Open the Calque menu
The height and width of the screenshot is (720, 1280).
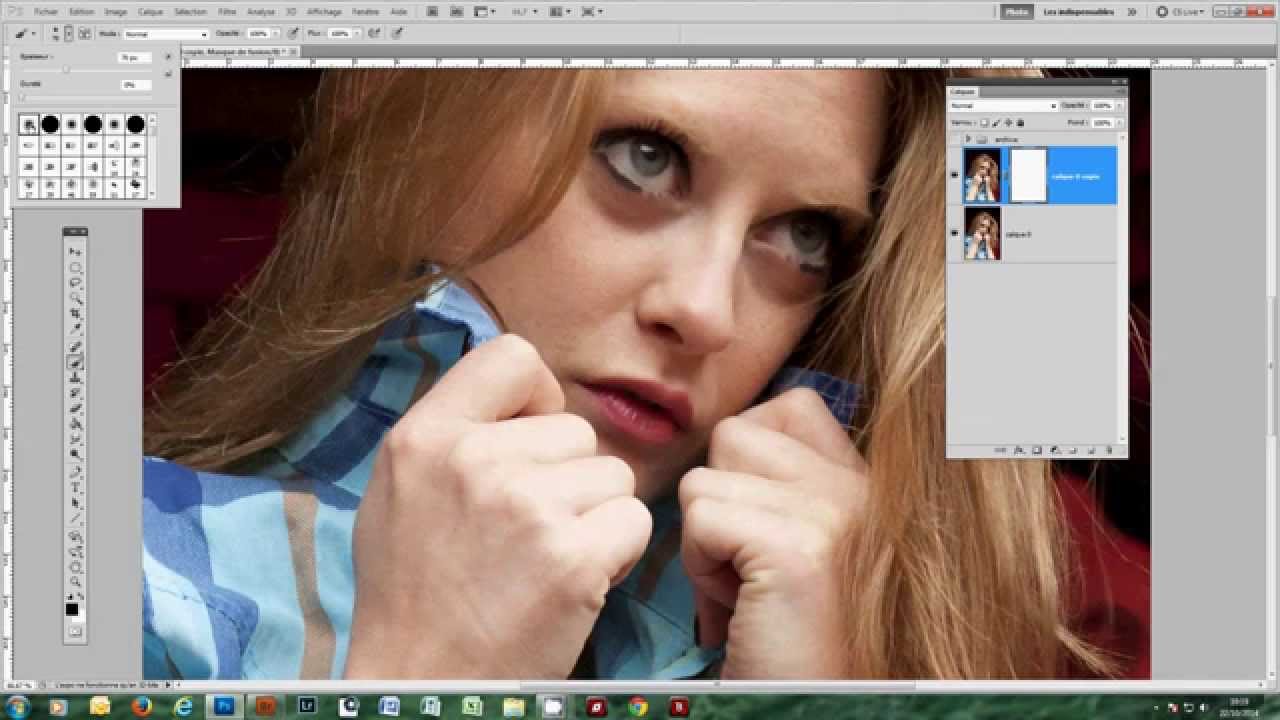tap(150, 12)
